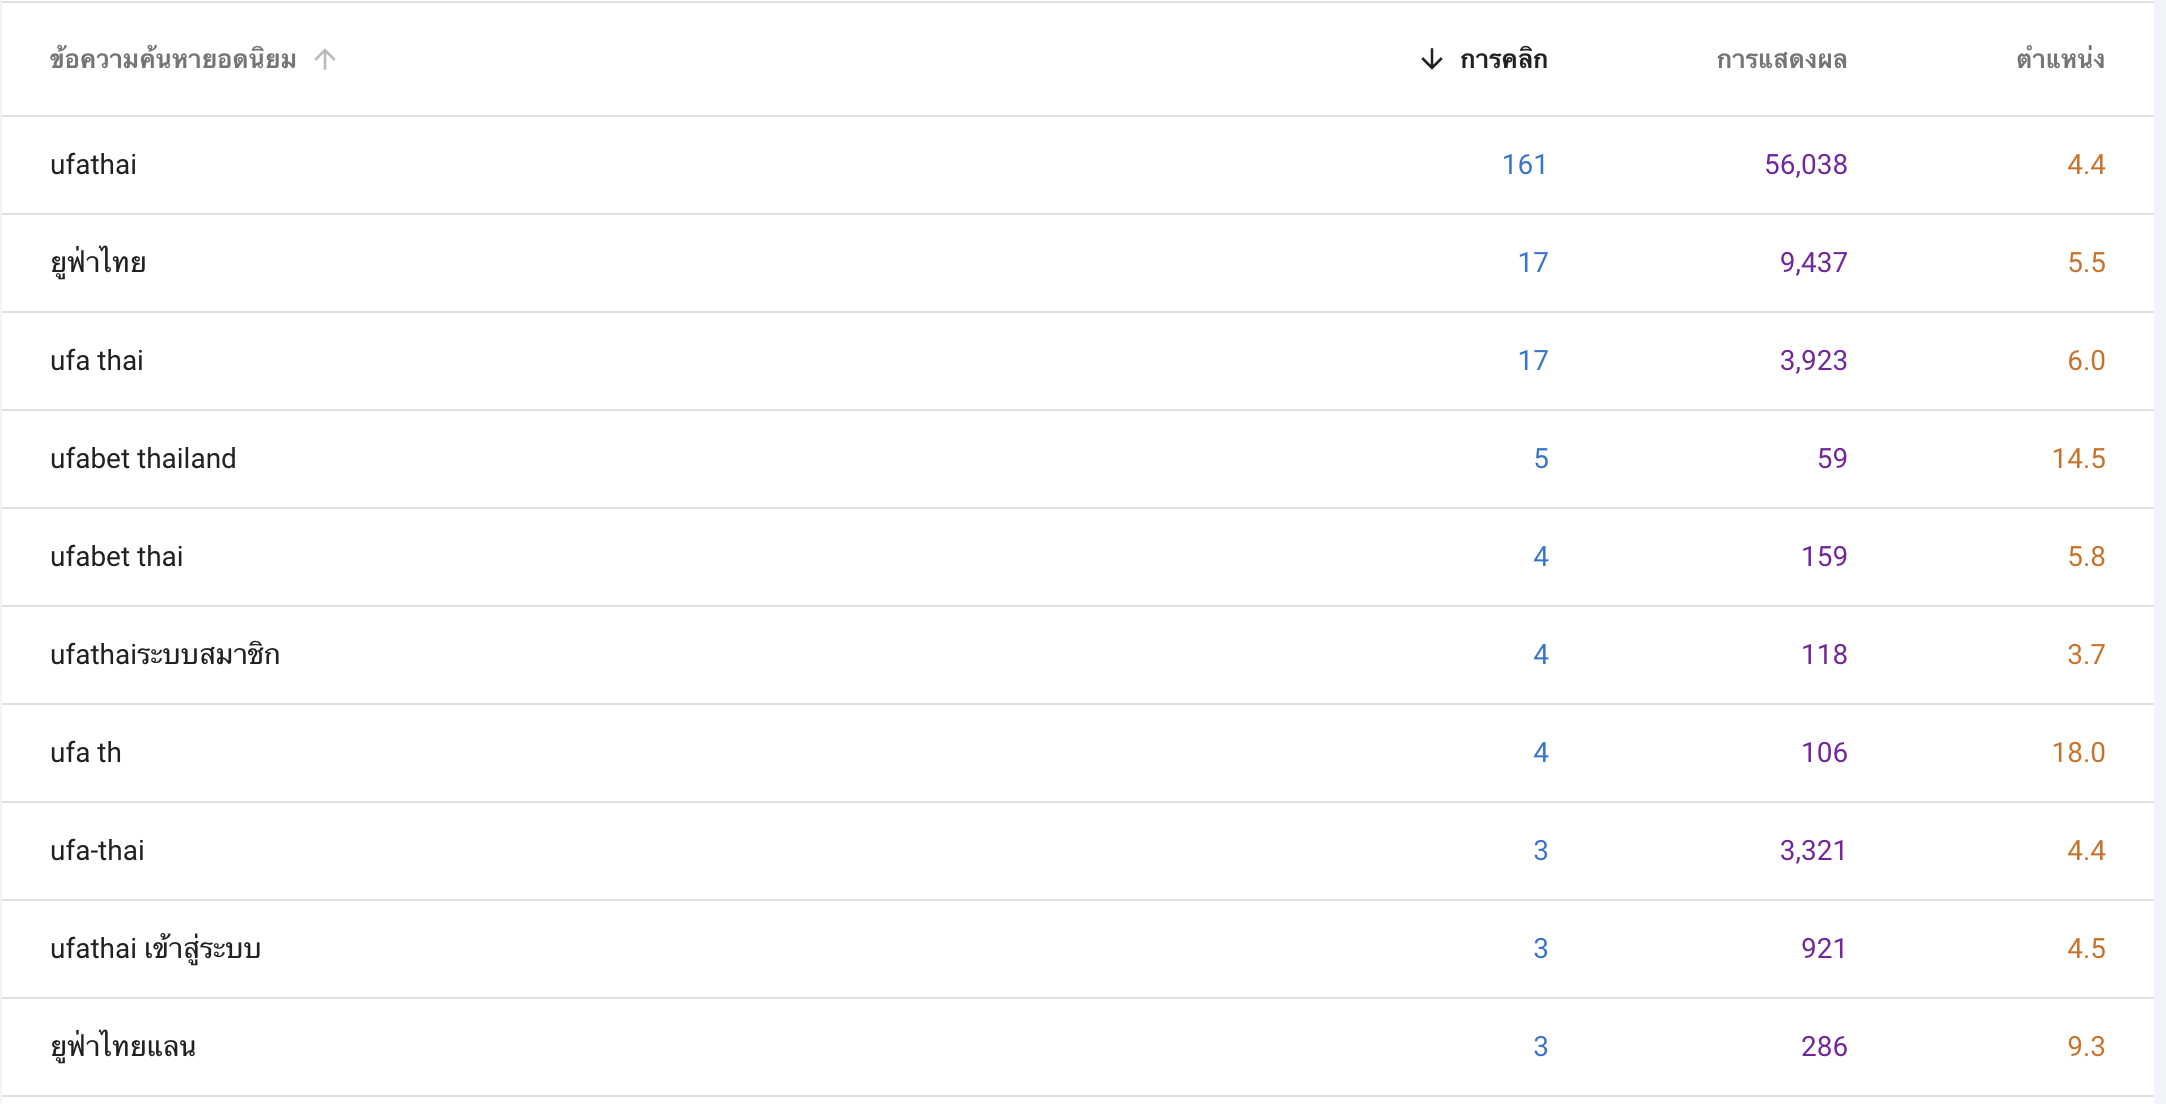This screenshot has height=1104, width=2166.
Task: Open the ufabet thai query row
Action: (1078, 557)
